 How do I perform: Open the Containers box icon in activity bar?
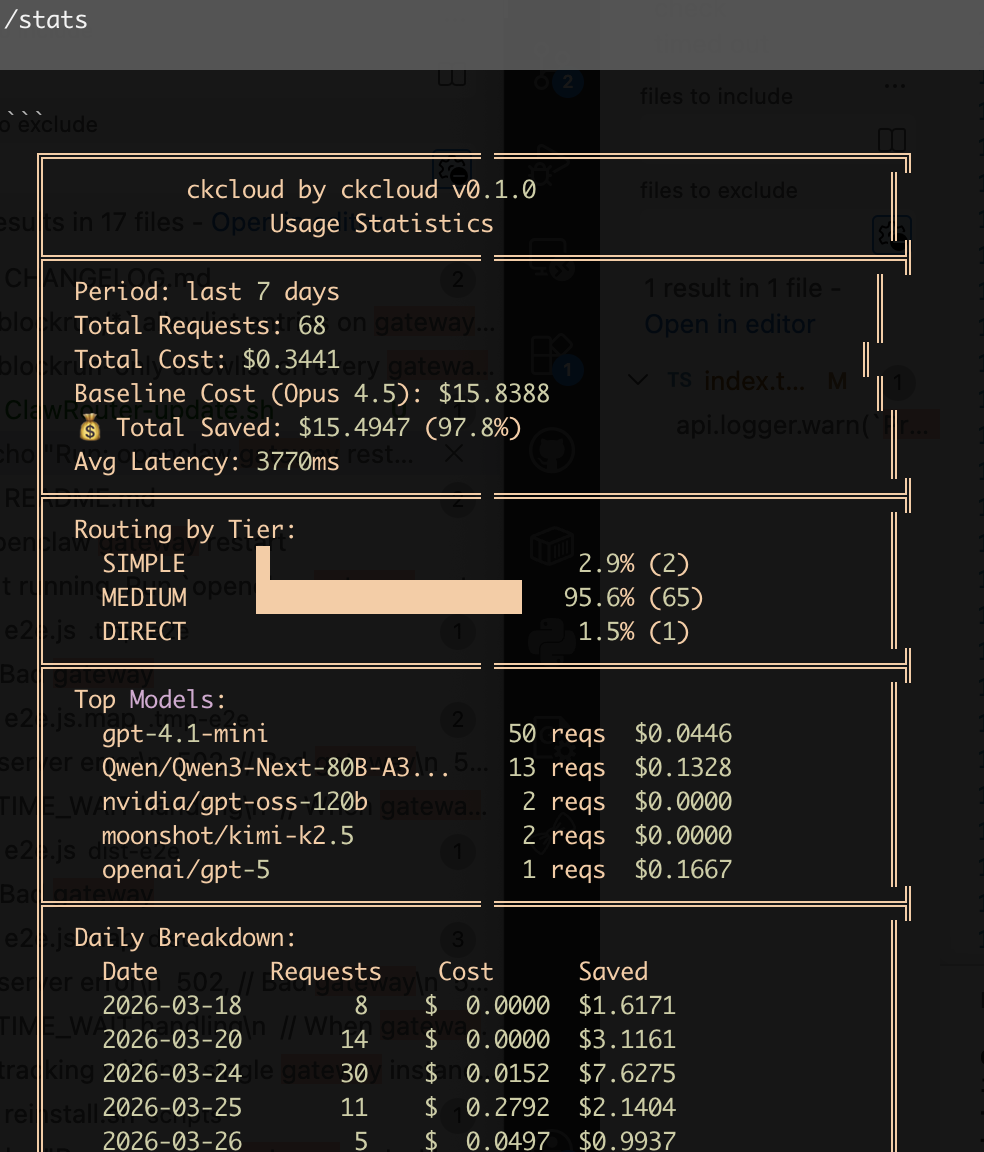click(x=551, y=546)
